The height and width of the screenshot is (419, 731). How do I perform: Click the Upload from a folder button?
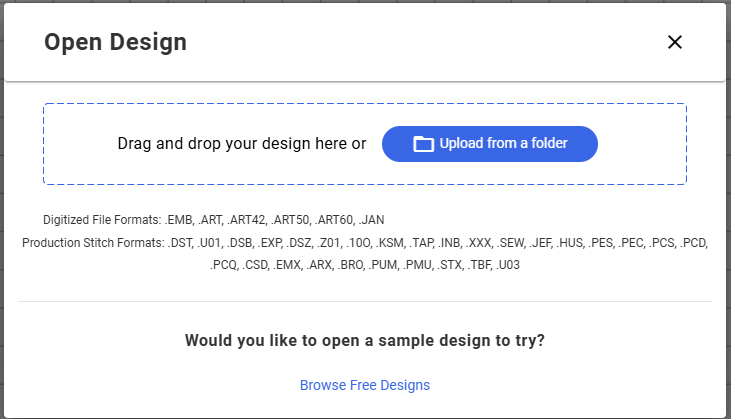click(x=490, y=144)
